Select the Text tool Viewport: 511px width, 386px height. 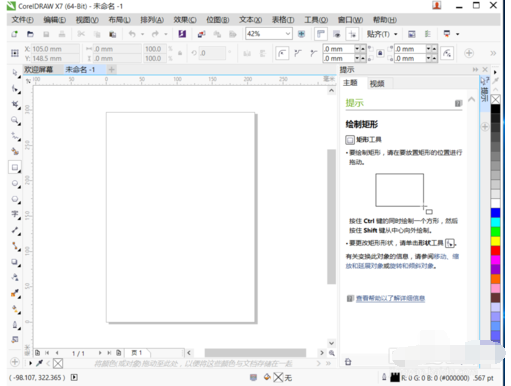tap(15, 214)
